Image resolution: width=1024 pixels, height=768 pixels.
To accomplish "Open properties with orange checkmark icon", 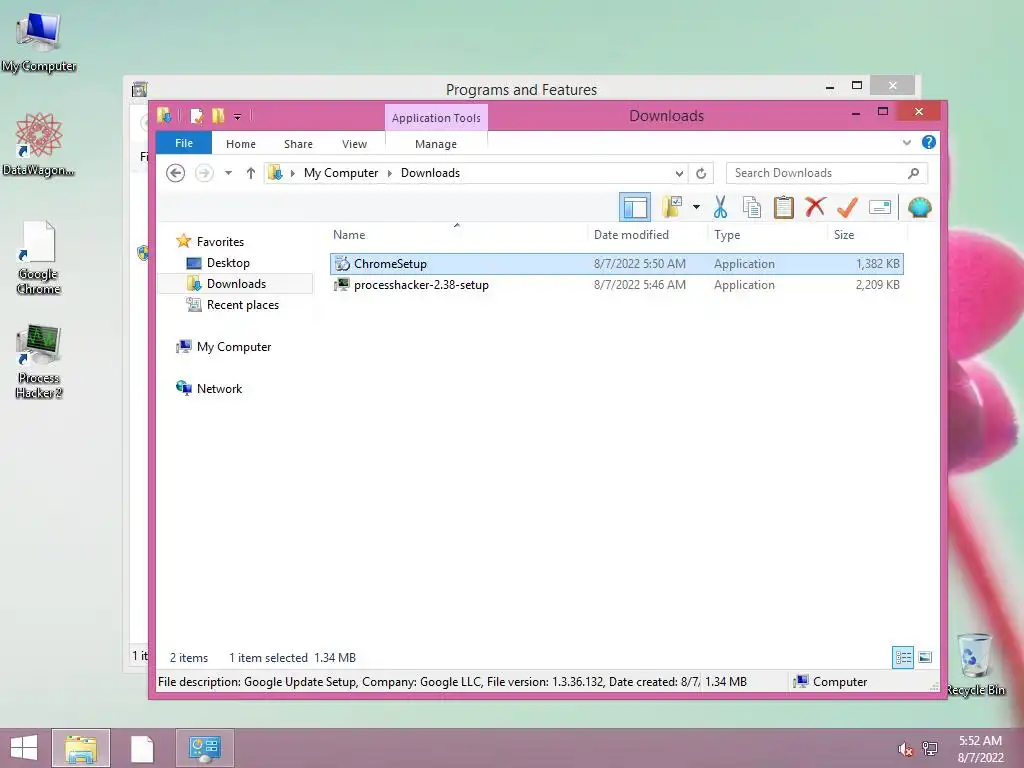I will pos(847,208).
